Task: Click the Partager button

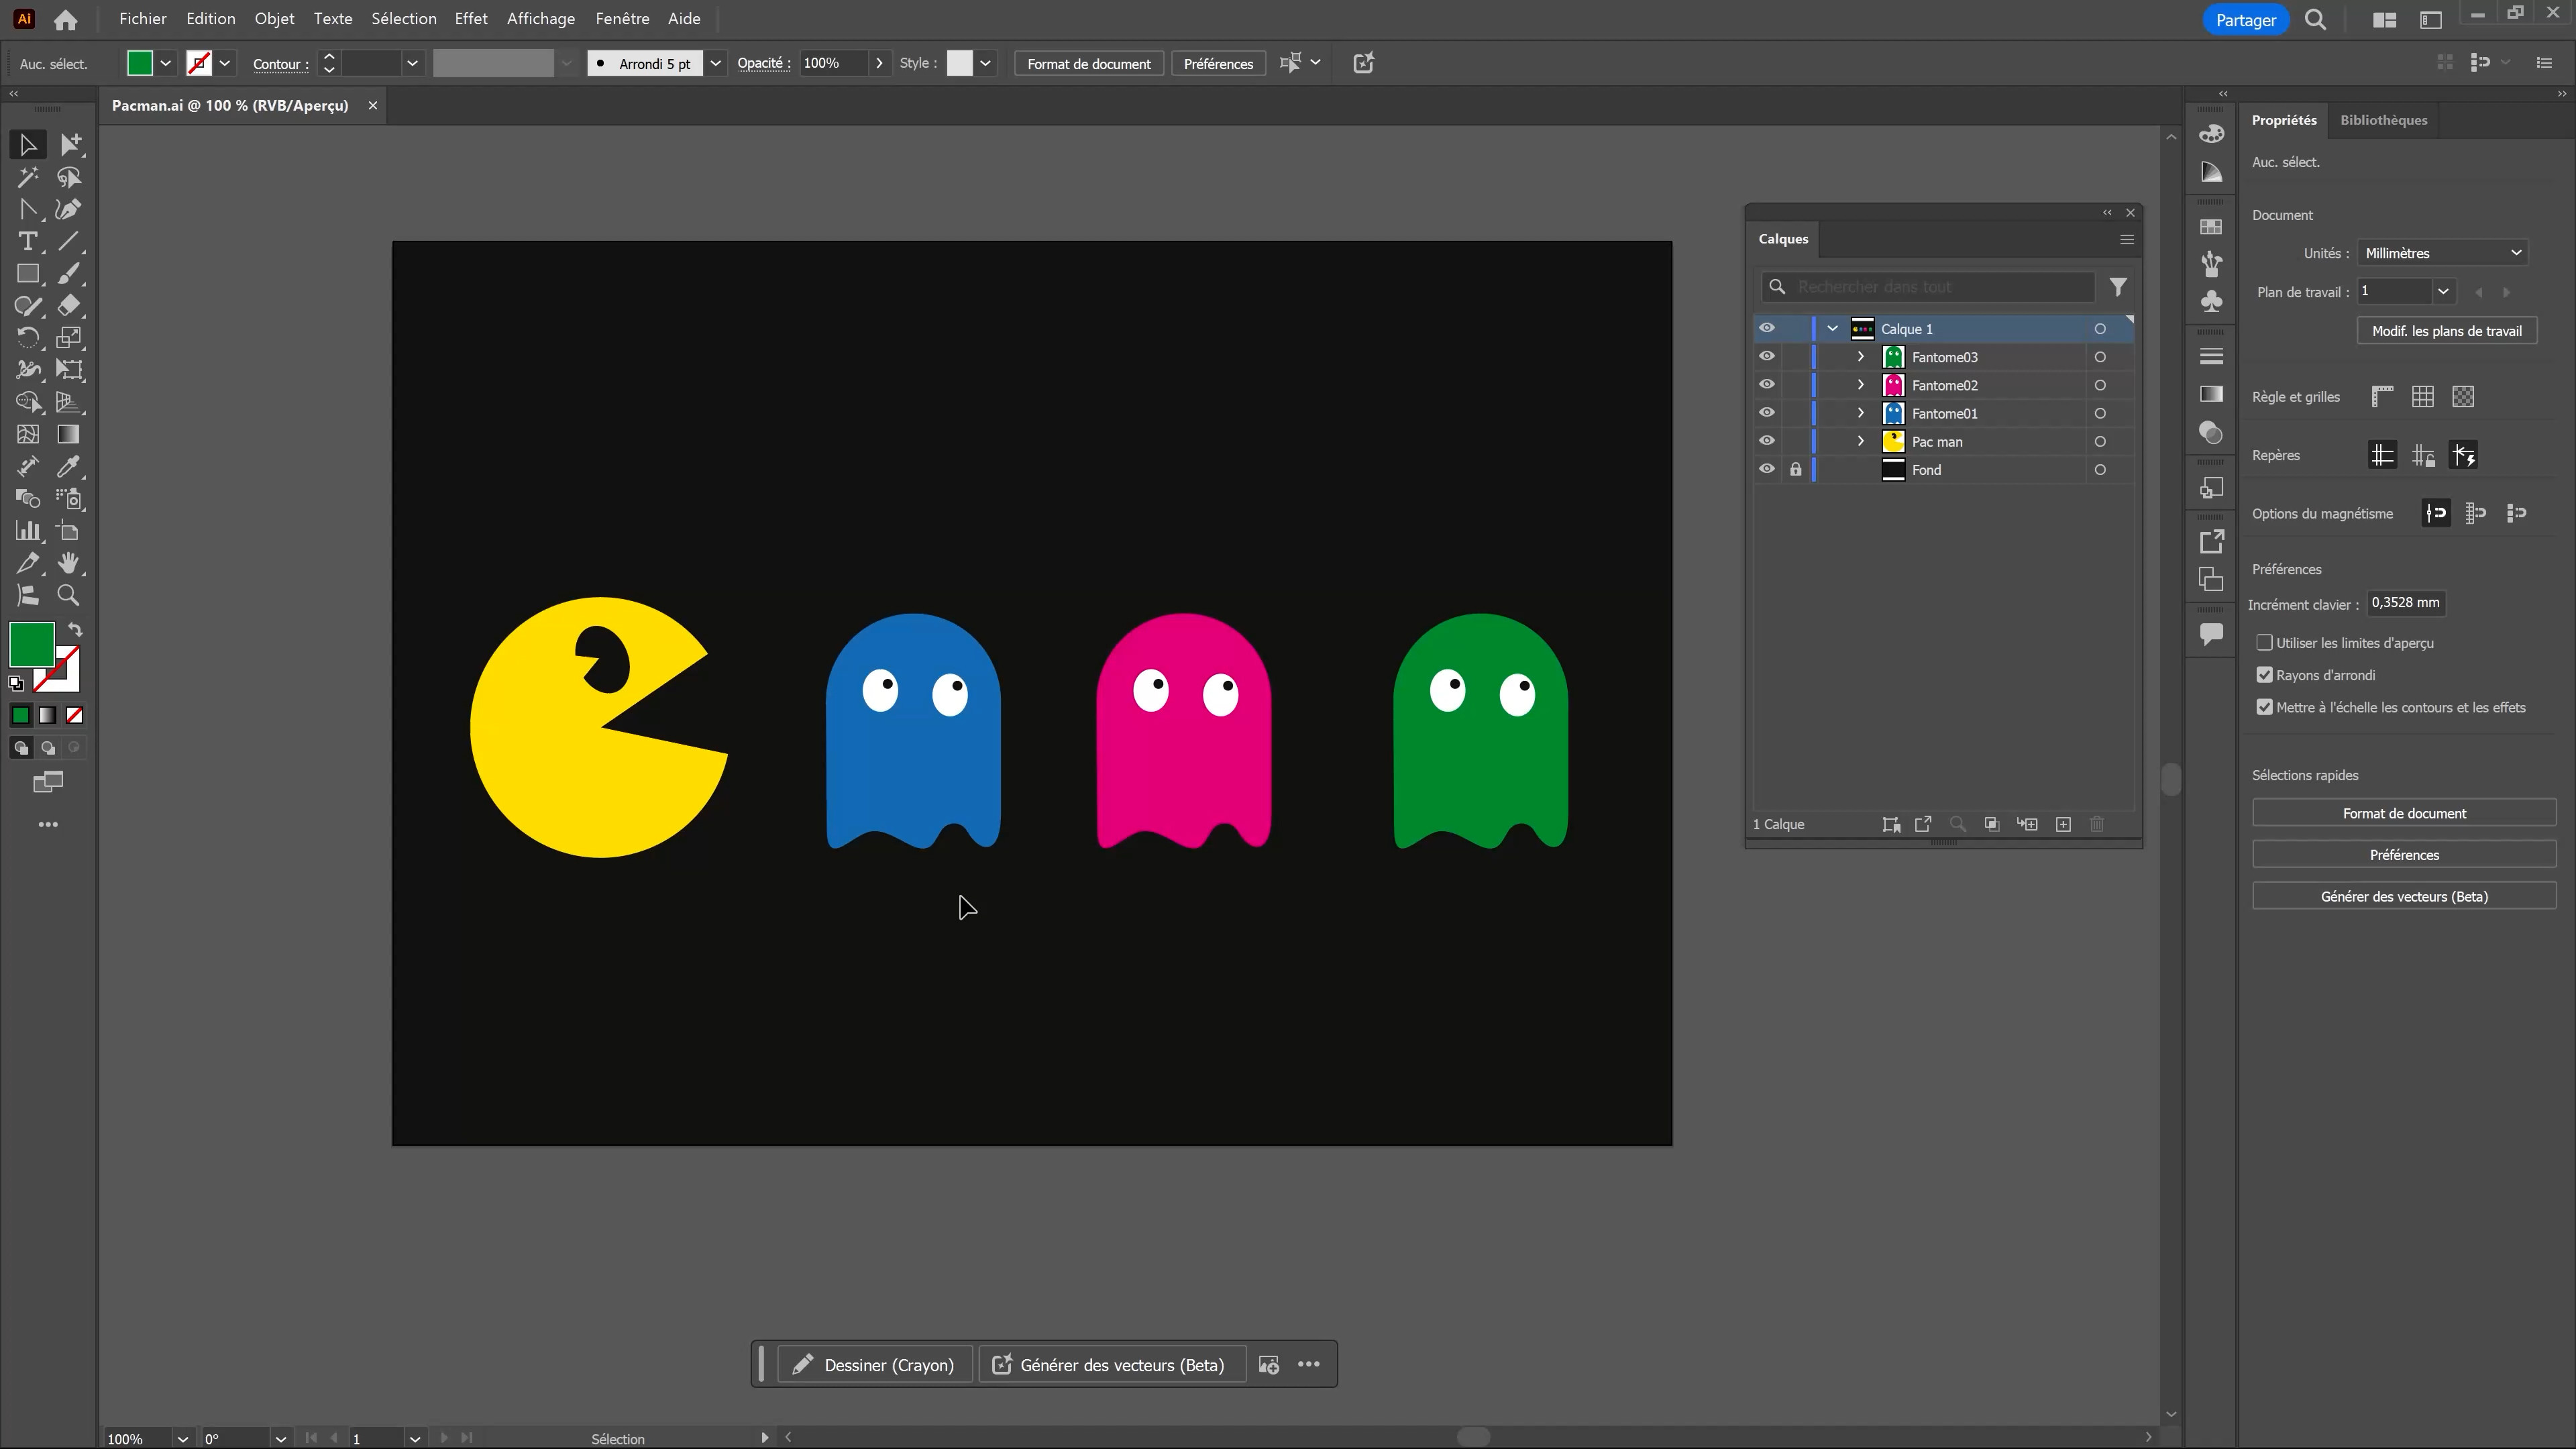Action: tap(2245, 20)
